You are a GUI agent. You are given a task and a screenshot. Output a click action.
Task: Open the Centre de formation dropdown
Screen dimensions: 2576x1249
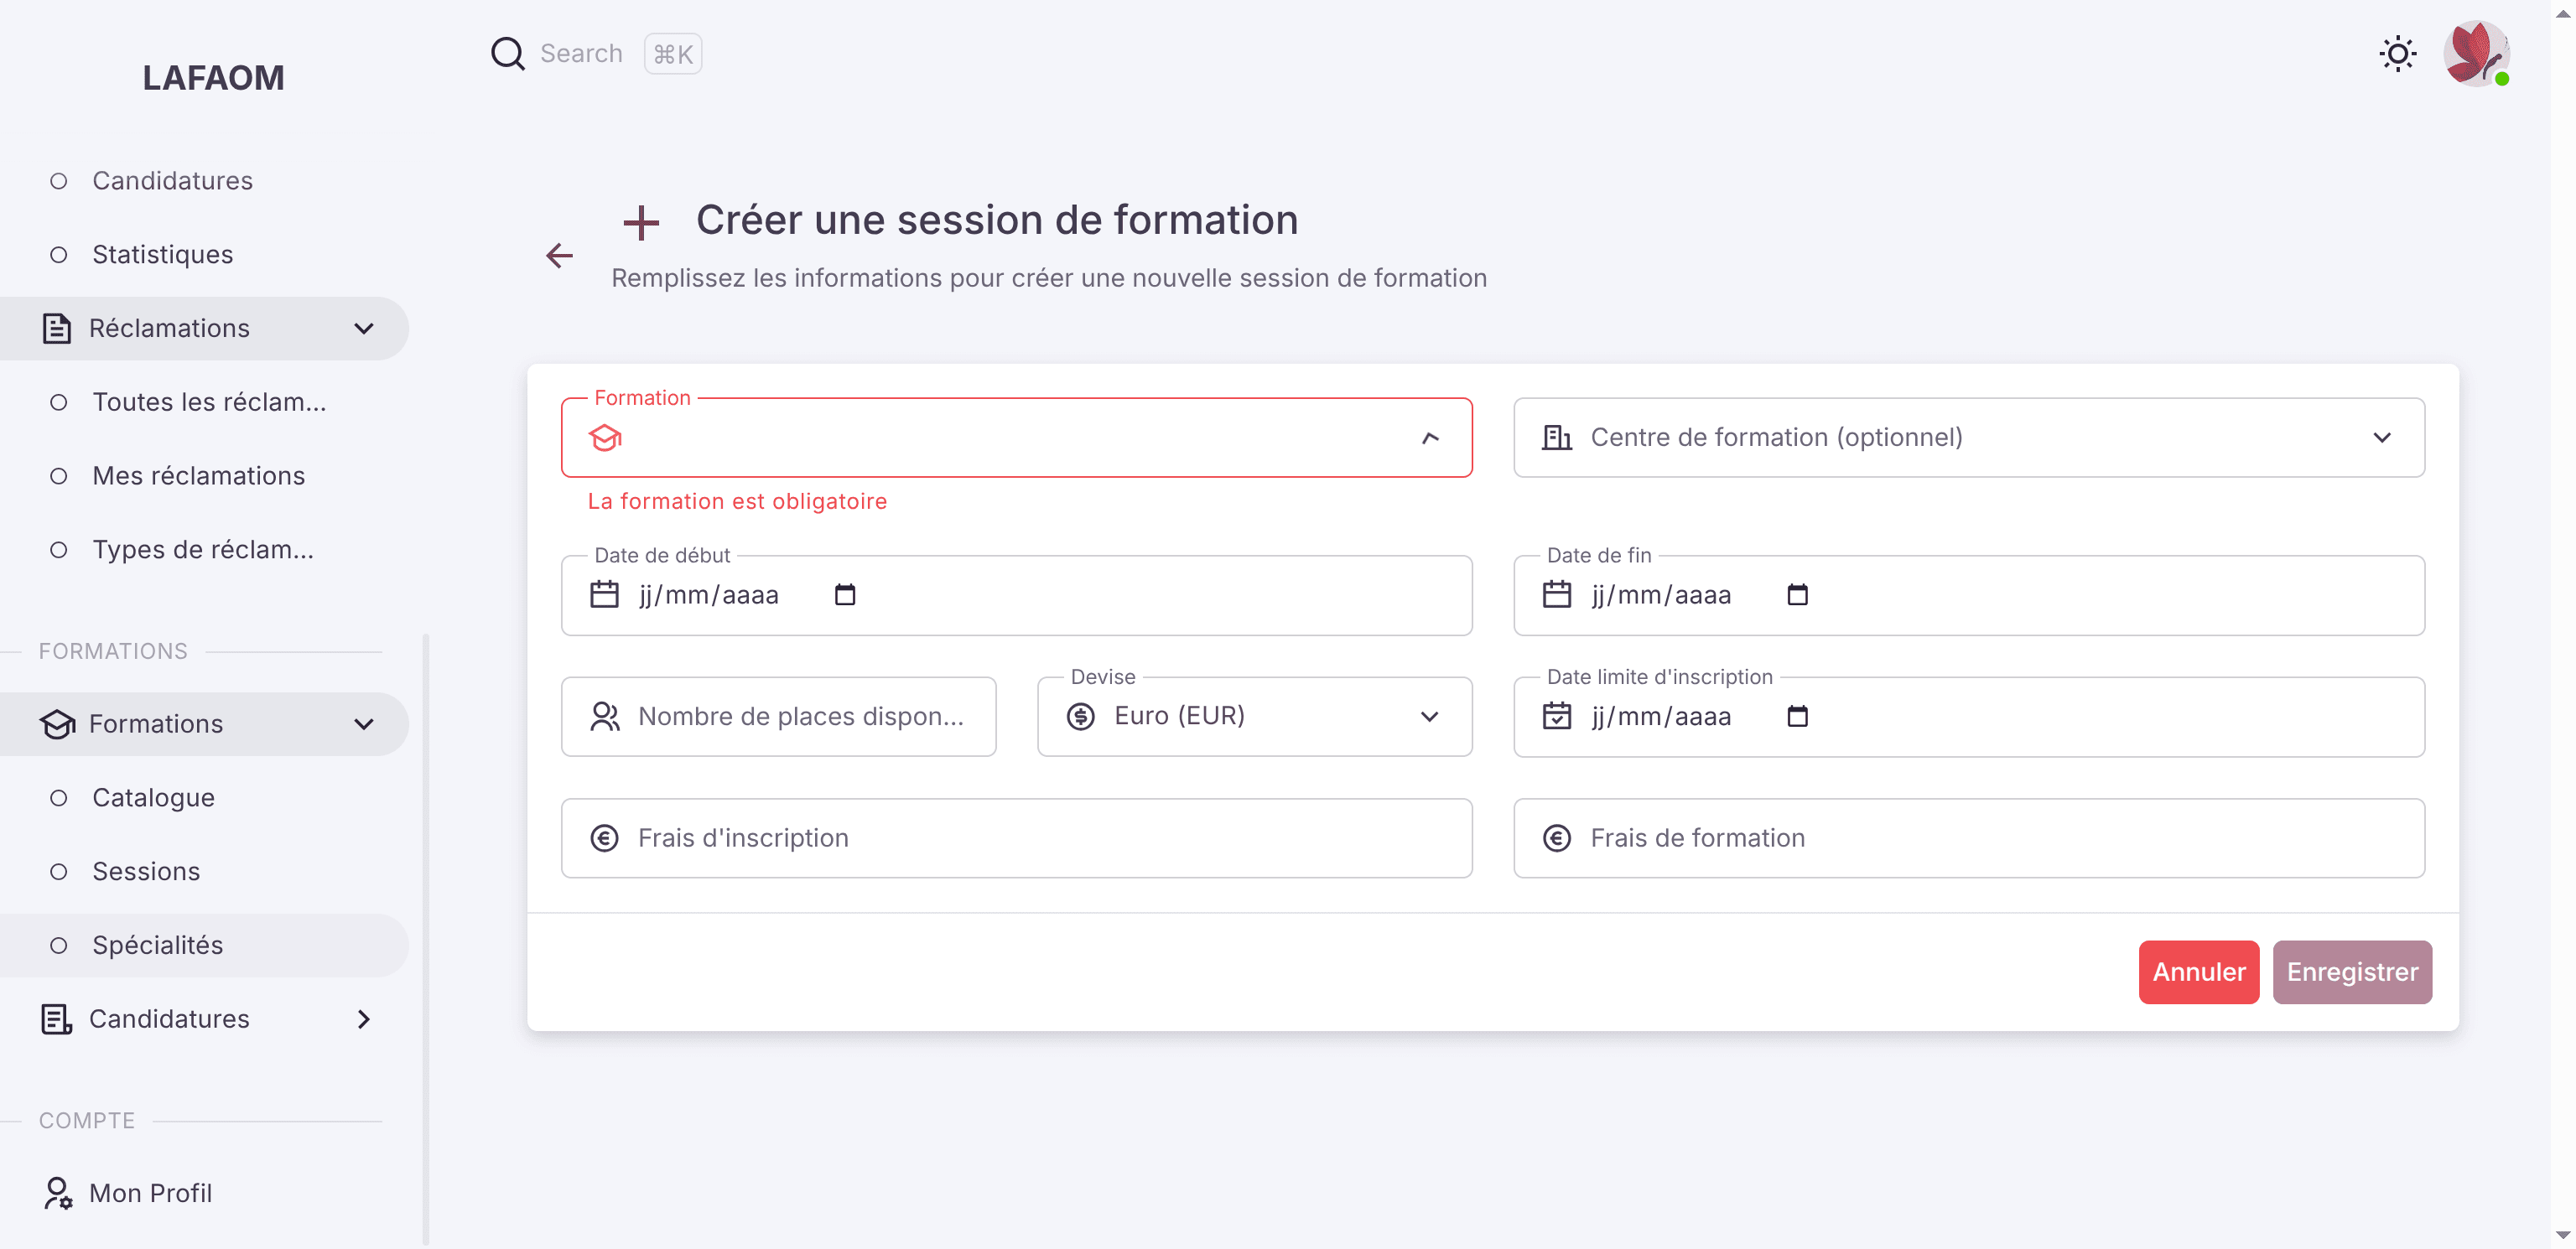pyautogui.click(x=1968, y=437)
